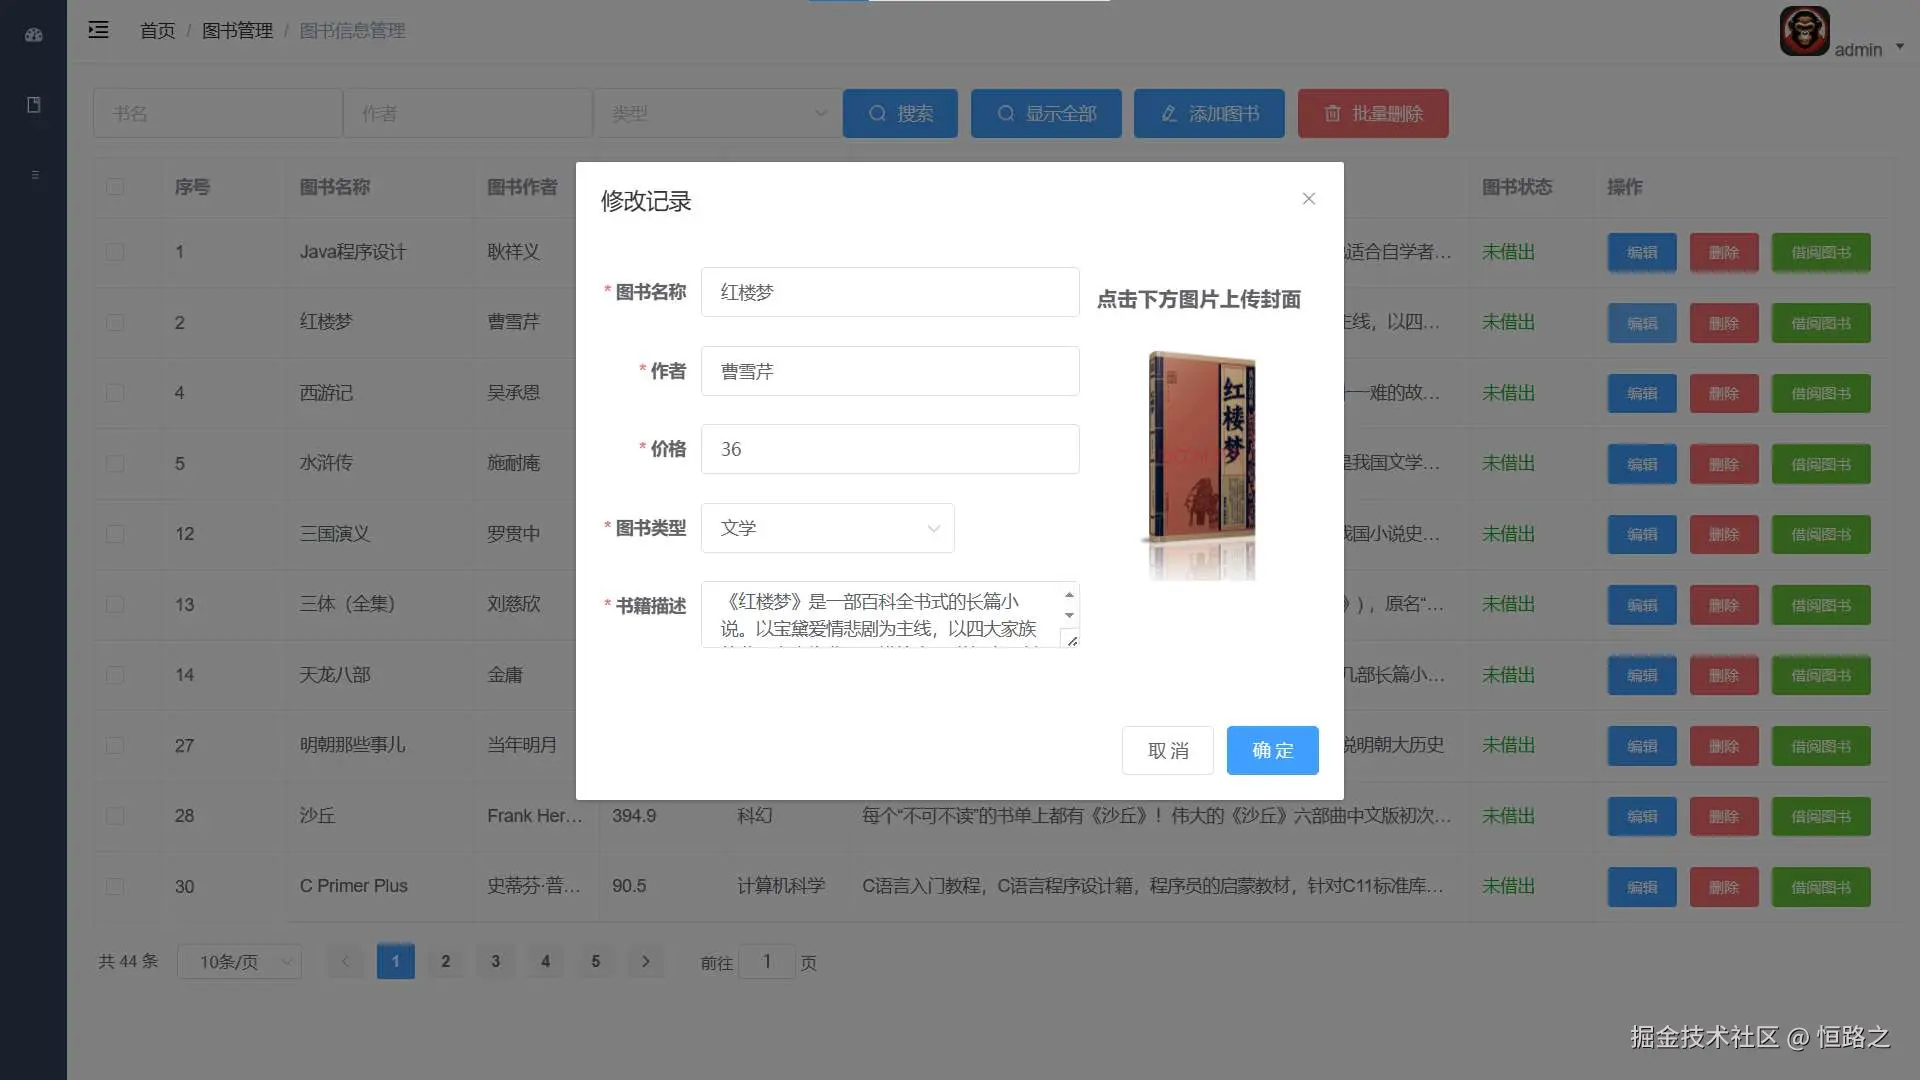Close the 修改记录 dialog with X
The image size is (1920, 1080).
point(1308,199)
